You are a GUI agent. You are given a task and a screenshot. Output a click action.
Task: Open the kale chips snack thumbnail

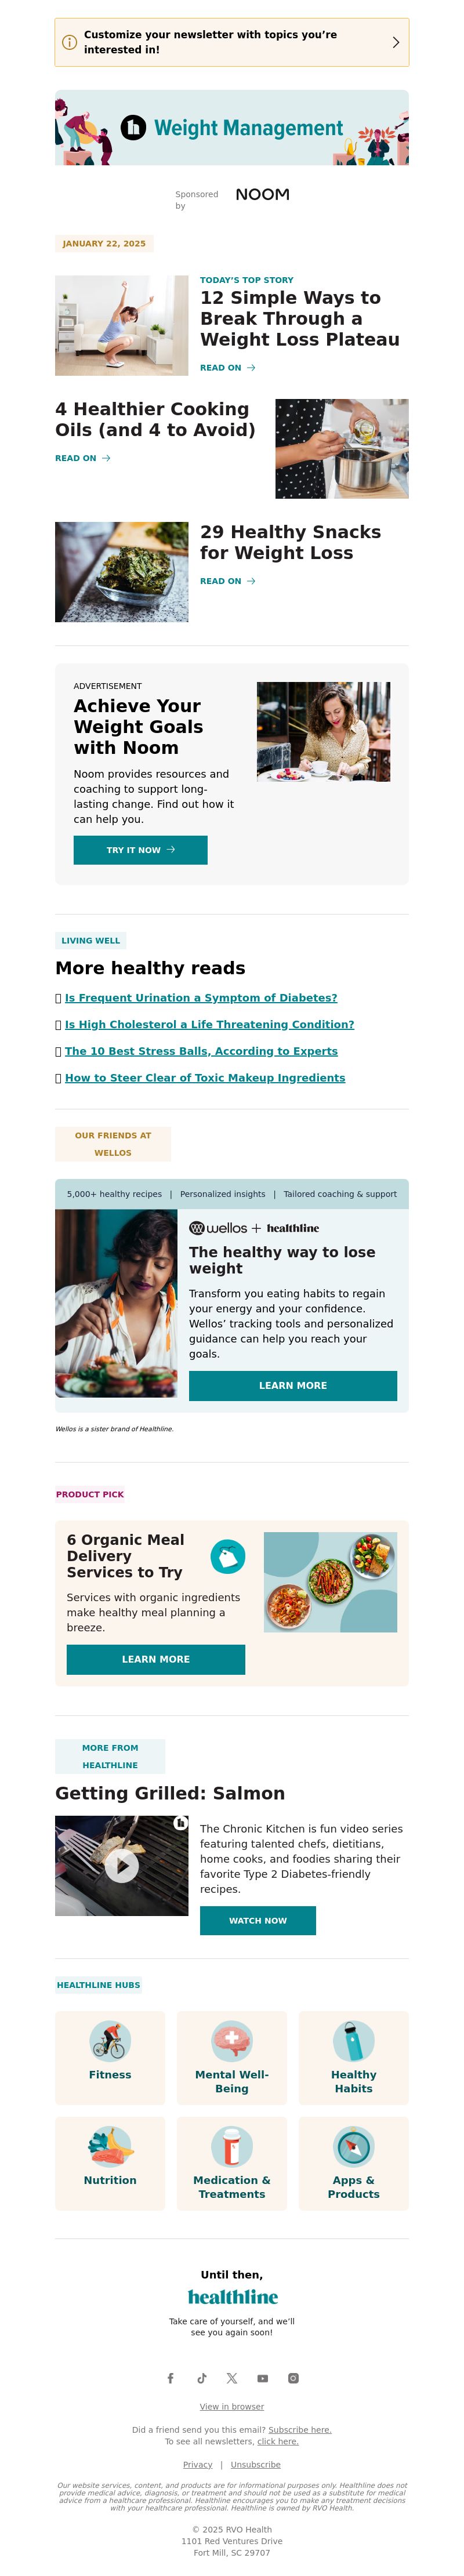coord(122,572)
